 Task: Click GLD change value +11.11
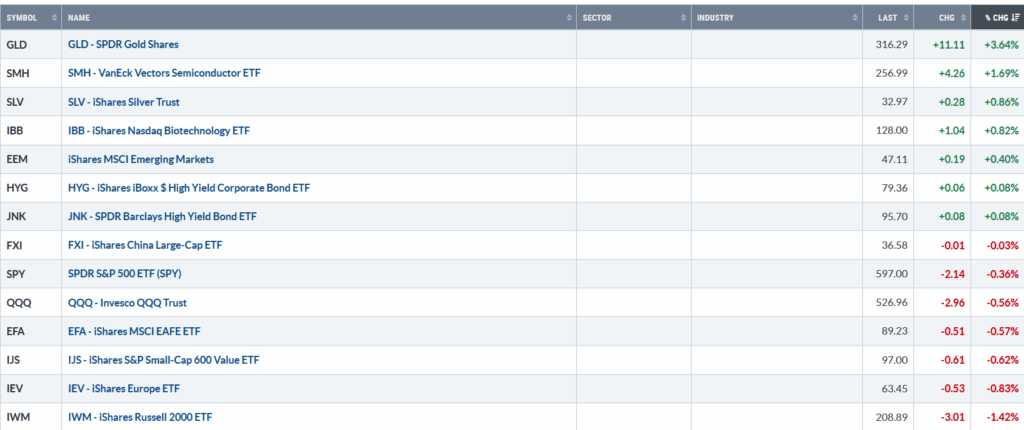(950, 44)
